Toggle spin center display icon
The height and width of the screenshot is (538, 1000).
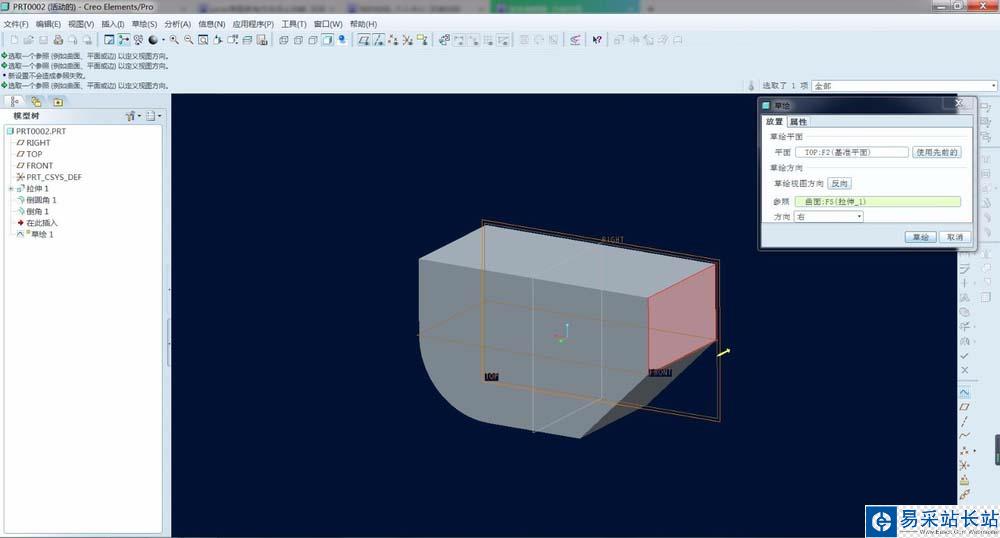[124, 40]
